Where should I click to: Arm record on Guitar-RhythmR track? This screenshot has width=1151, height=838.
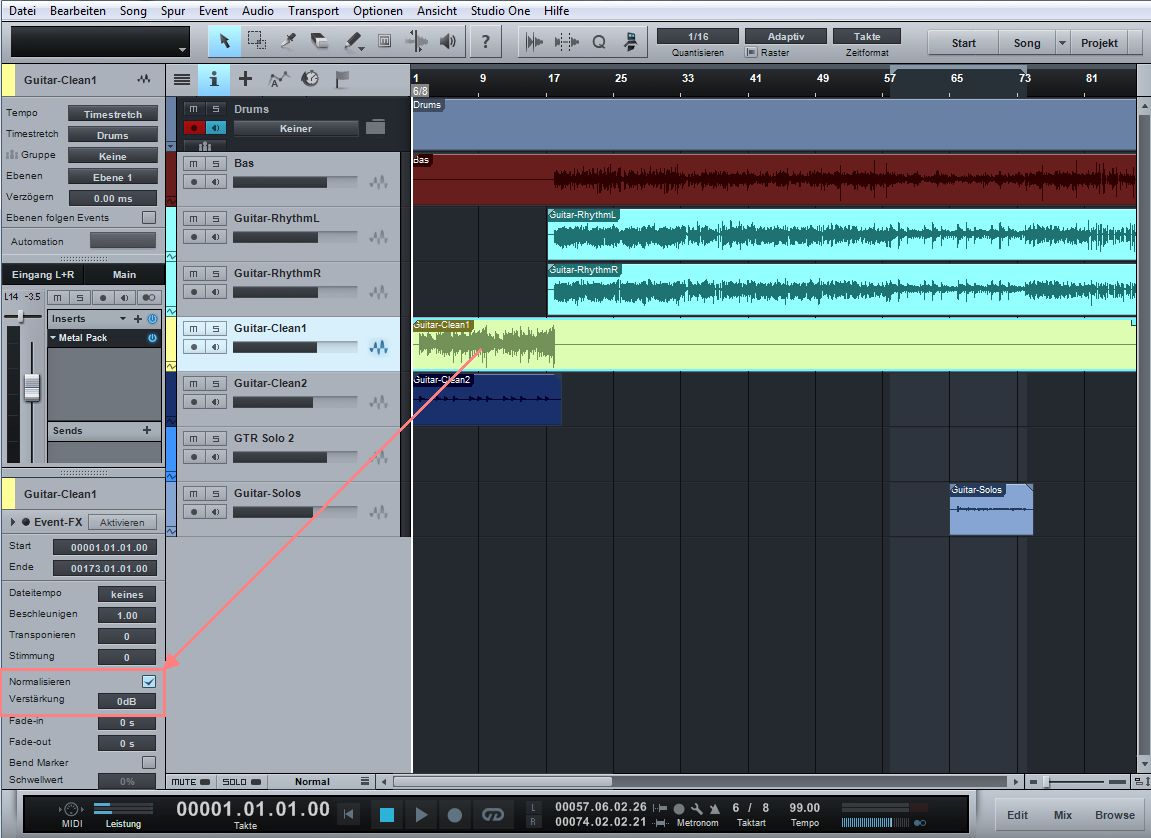(194, 292)
